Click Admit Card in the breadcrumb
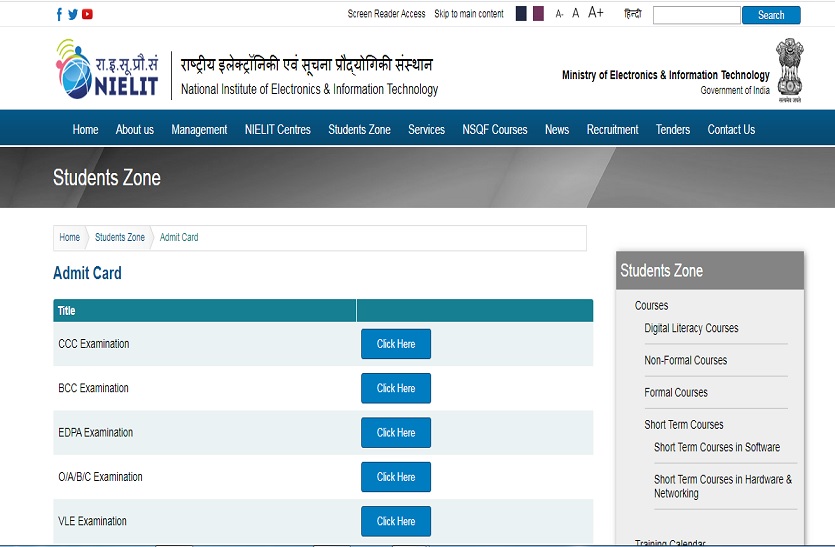The image size is (835, 547). (179, 238)
